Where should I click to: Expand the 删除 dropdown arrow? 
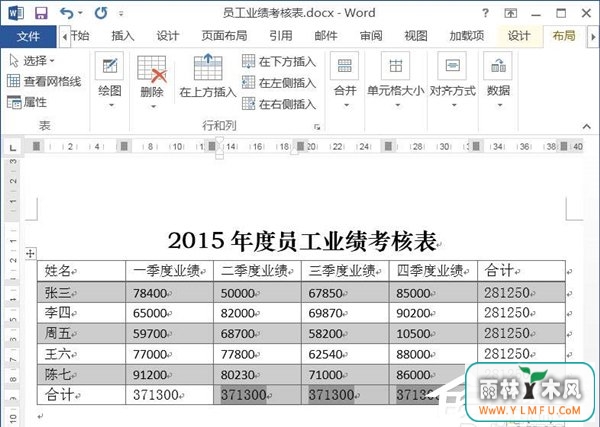pos(153,106)
